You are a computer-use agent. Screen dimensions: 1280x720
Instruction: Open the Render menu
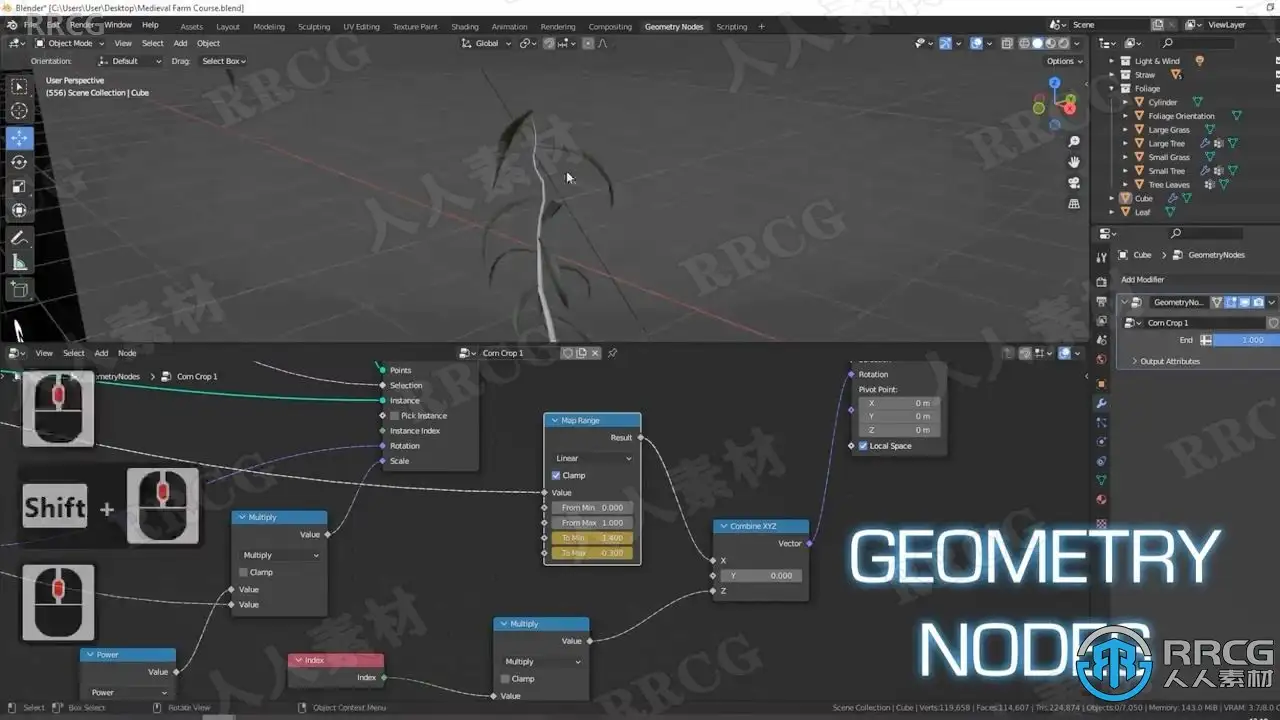point(83,25)
